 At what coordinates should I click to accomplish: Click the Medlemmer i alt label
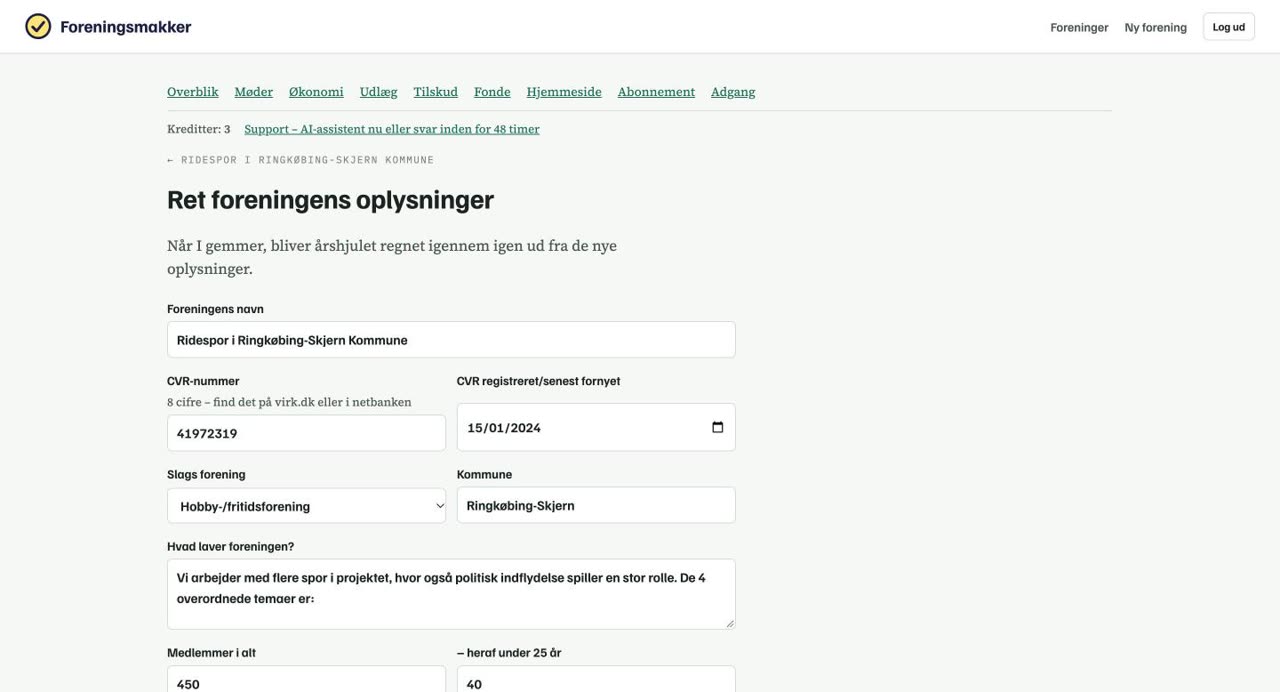pos(211,653)
